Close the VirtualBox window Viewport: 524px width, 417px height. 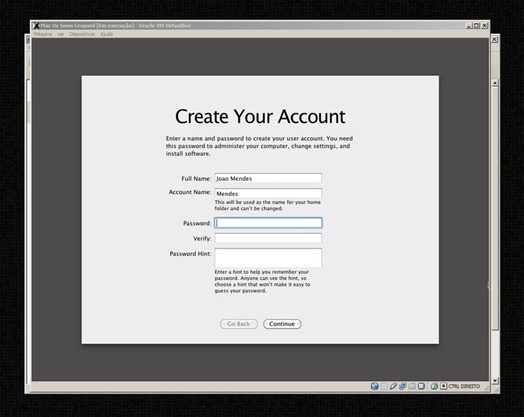coord(484,26)
